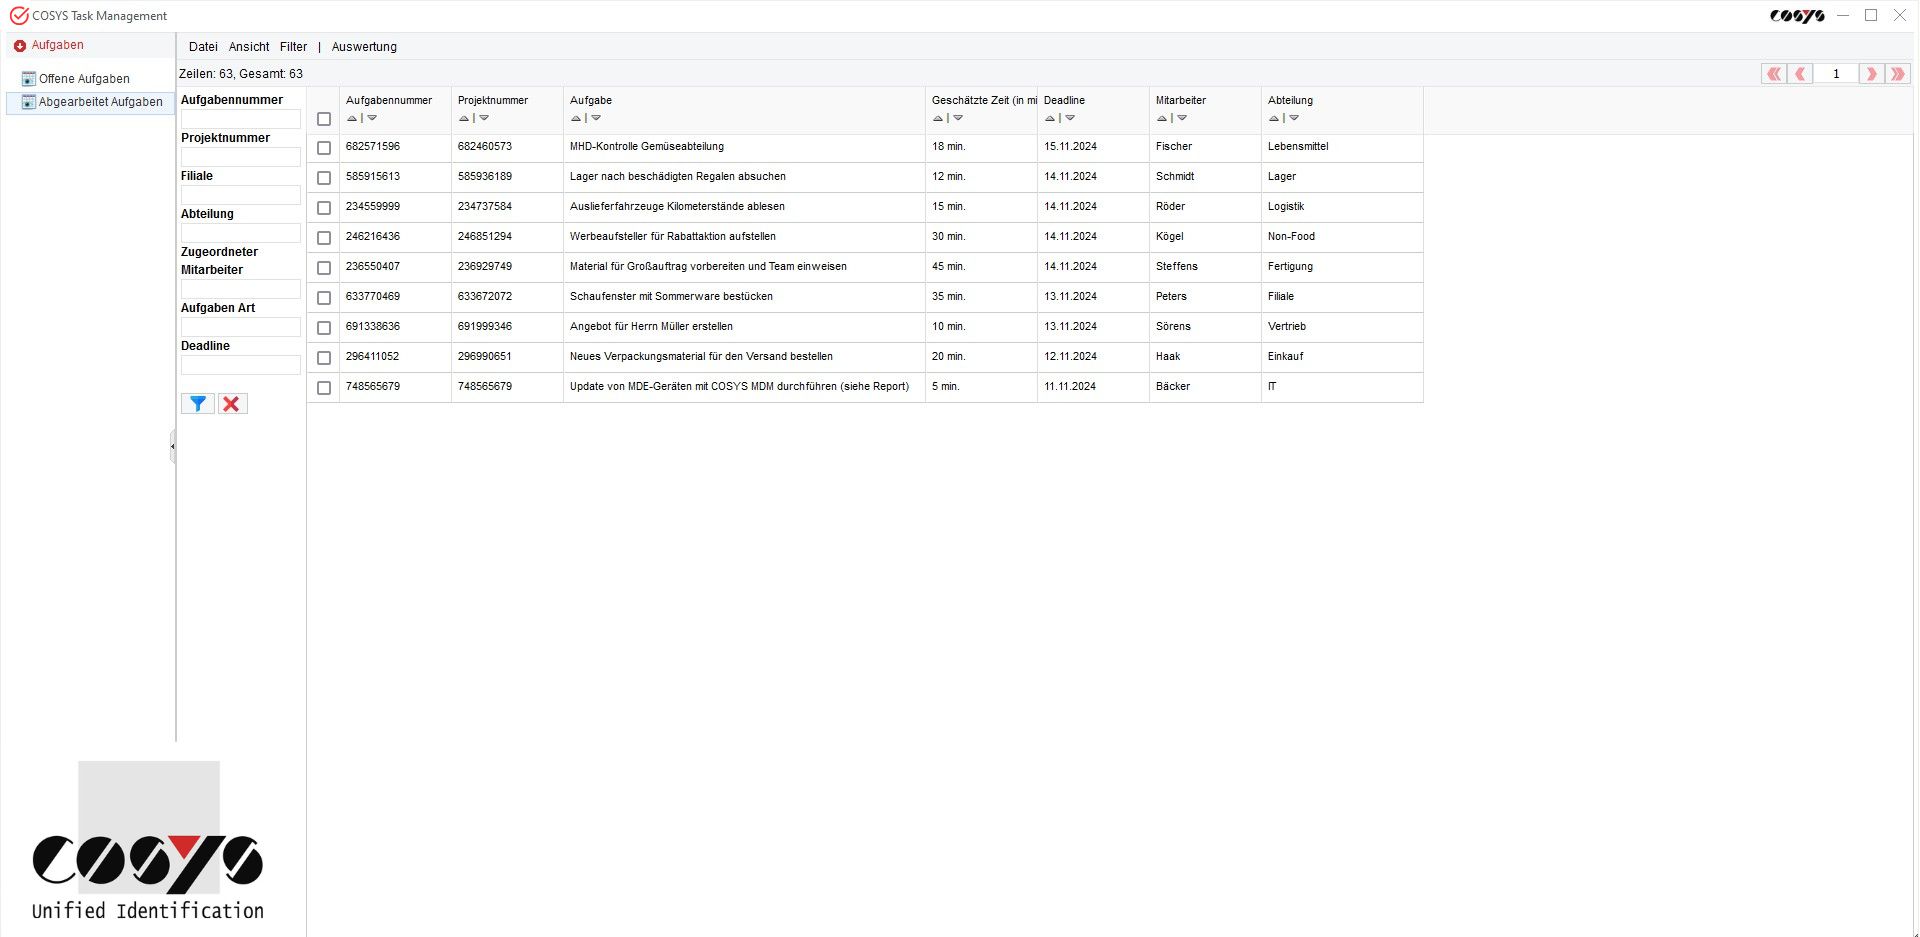Sort Aufgabennummer column ascending
This screenshot has width=1920, height=937.
[x=352, y=118]
